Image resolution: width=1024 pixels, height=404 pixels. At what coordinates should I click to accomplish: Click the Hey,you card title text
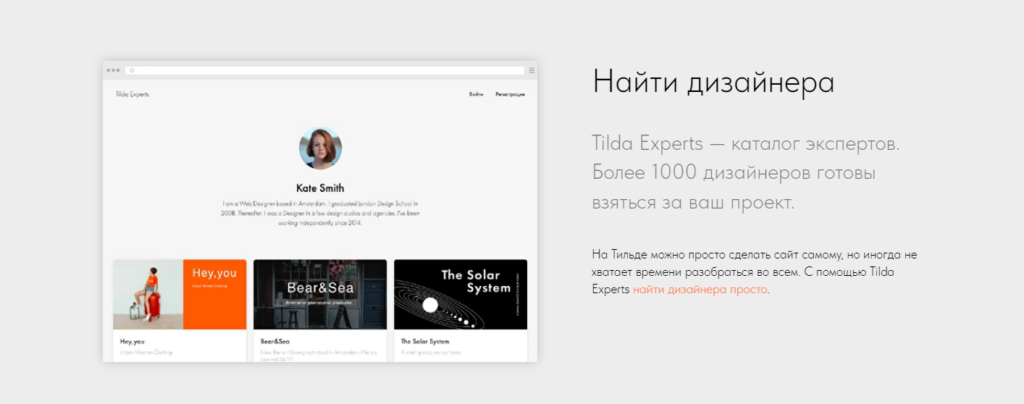[132, 341]
